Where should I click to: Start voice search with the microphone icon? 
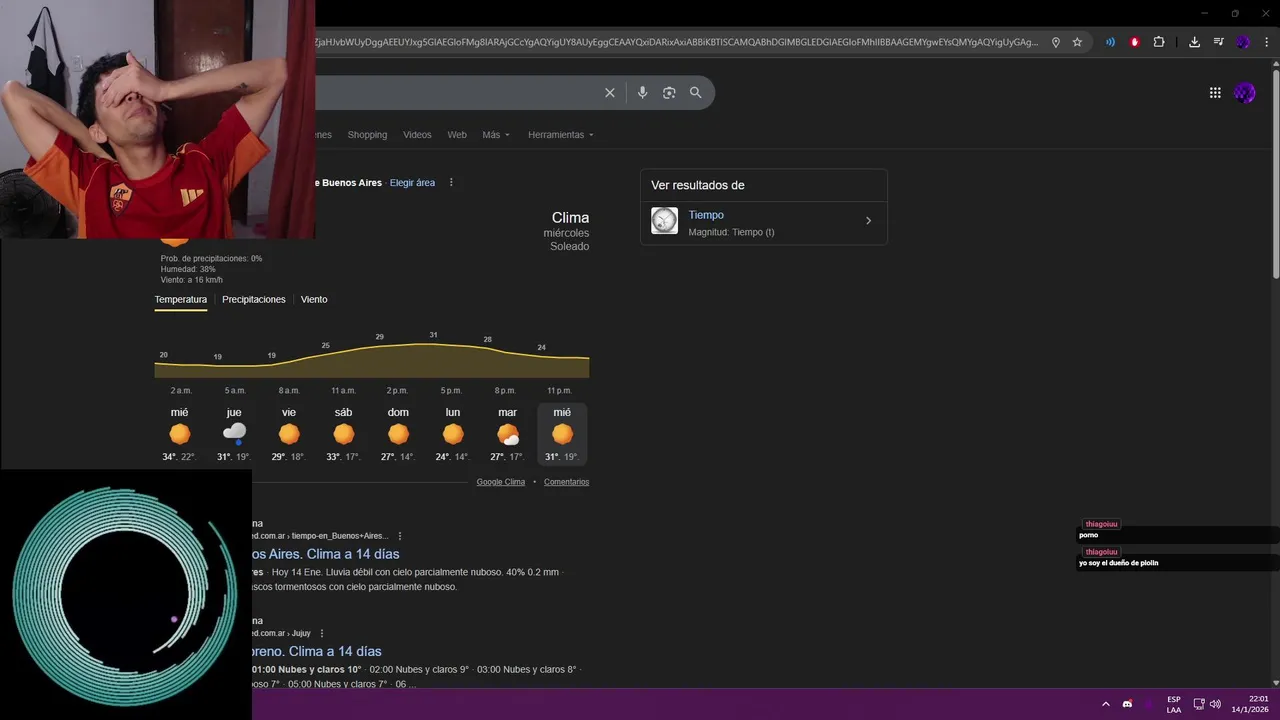(x=642, y=93)
